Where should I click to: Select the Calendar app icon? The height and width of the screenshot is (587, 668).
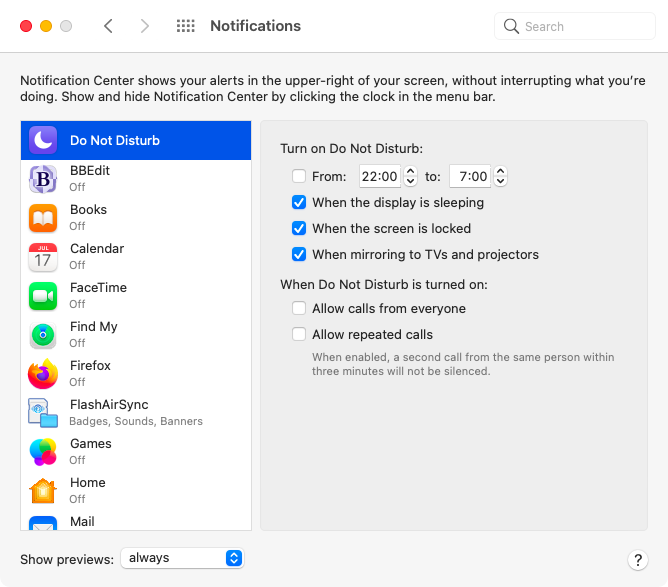[x=43, y=257]
